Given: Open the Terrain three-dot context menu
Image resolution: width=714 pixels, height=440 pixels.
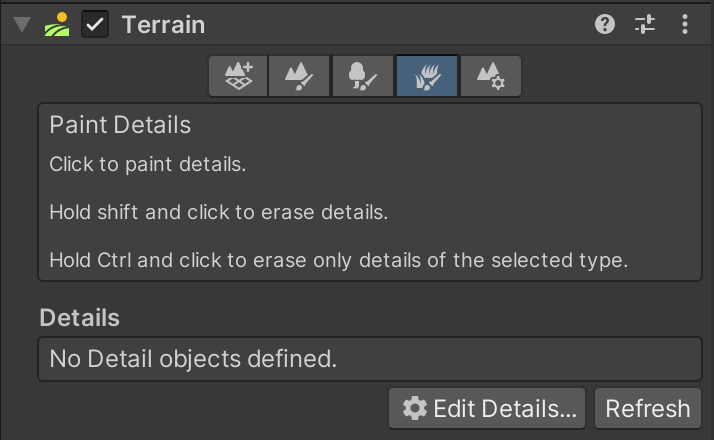Looking at the screenshot, I should click(x=685, y=25).
